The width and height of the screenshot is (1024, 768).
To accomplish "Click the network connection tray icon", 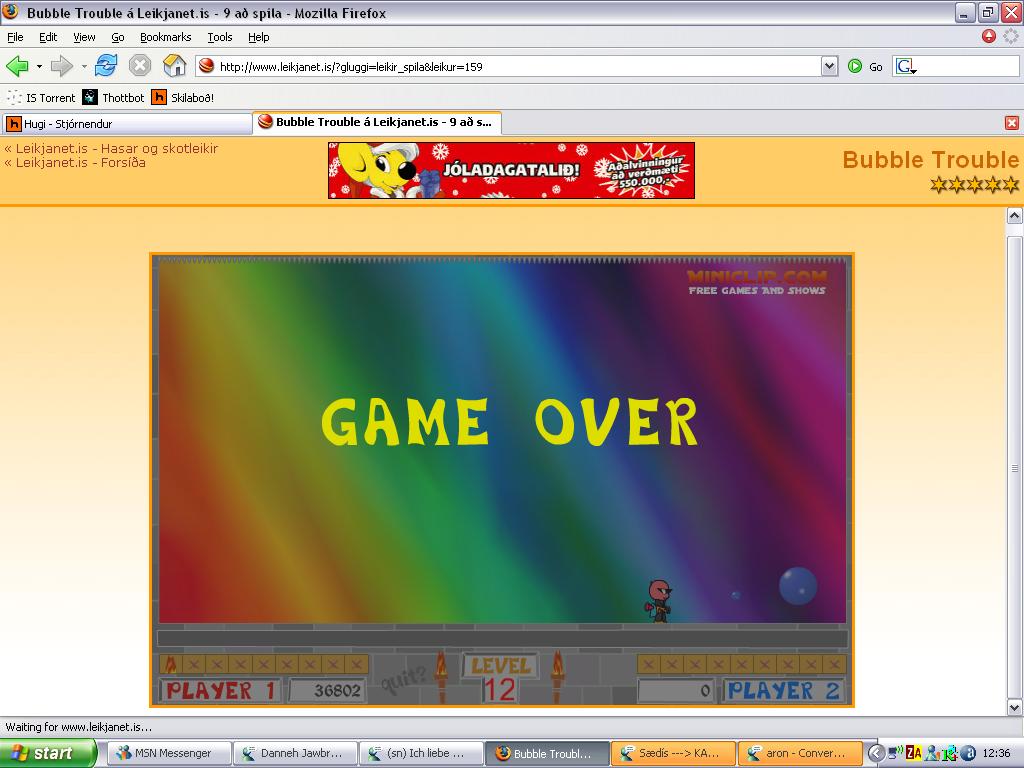I will click(x=896, y=753).
